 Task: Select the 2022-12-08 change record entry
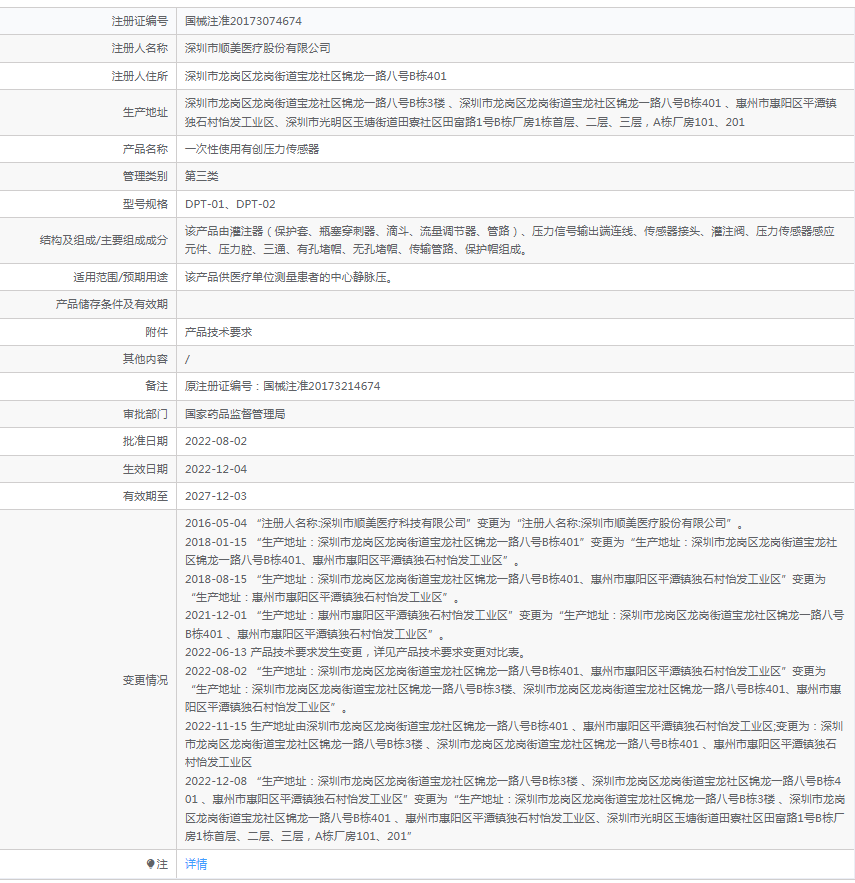pos(515,808)
